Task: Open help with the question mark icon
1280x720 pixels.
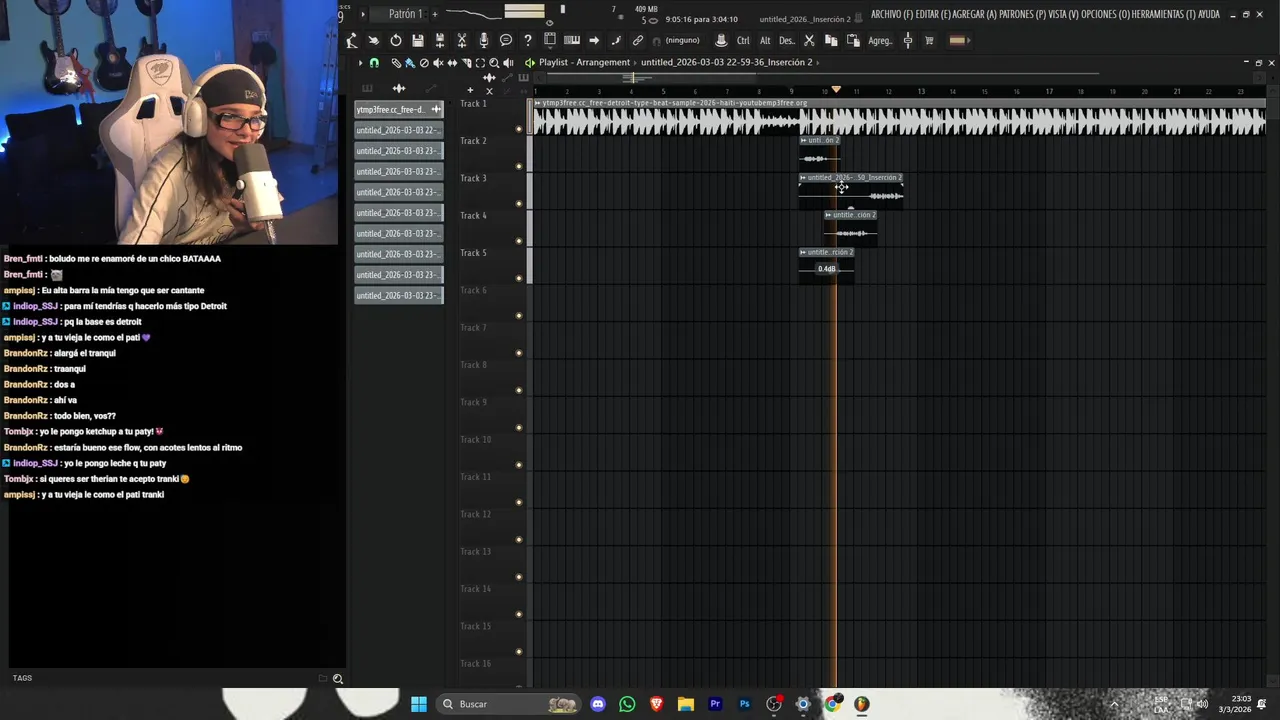Action: (528, 40)
